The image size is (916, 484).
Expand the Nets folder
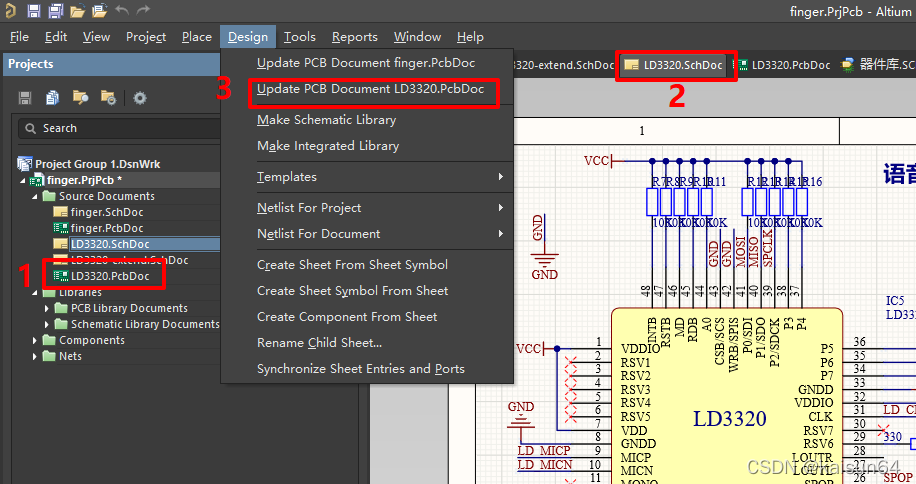coord(34,356)
